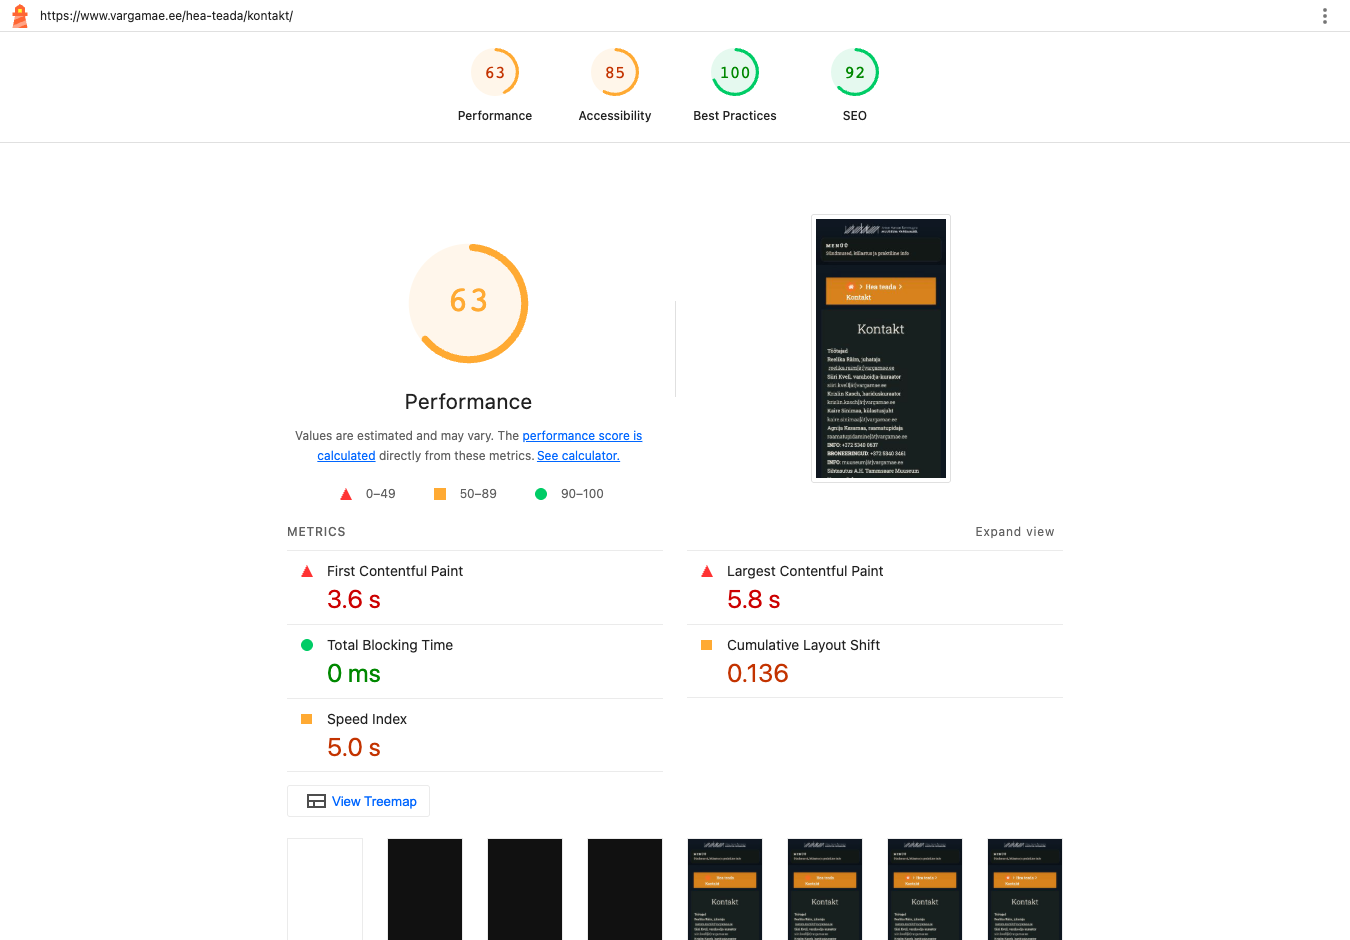The image size is (1350, 940).
Task: Click the red triangle next to Largest Contentful Paint
Action: [x=707, y=571]
